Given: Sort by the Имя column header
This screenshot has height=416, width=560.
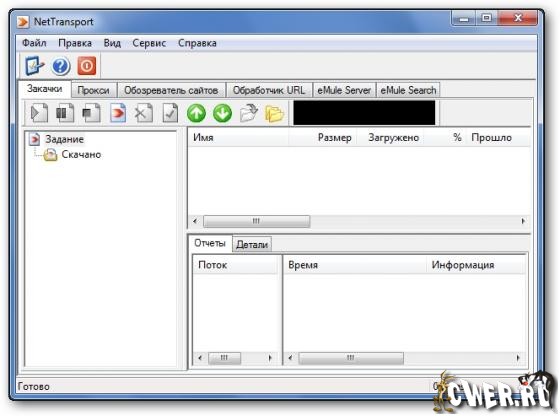Looking at the screenshot, I should point(238,137).
